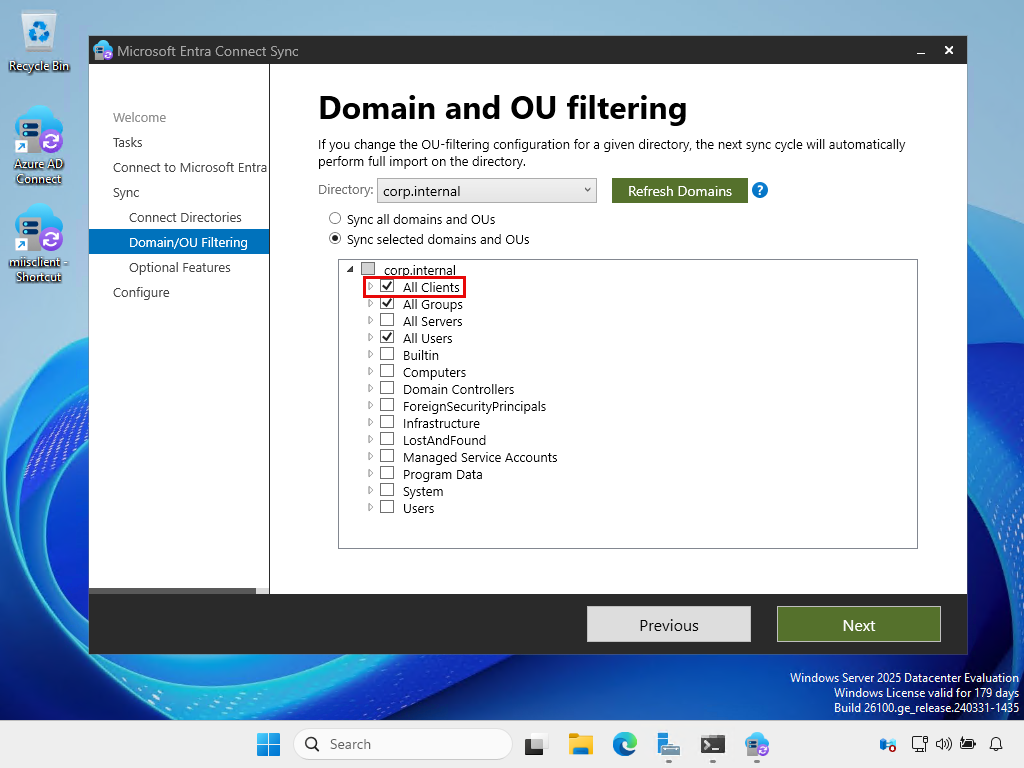The height and width of the screenshot is (768, 1024).
Task: Click the Next button
Action: coord(859,624)
